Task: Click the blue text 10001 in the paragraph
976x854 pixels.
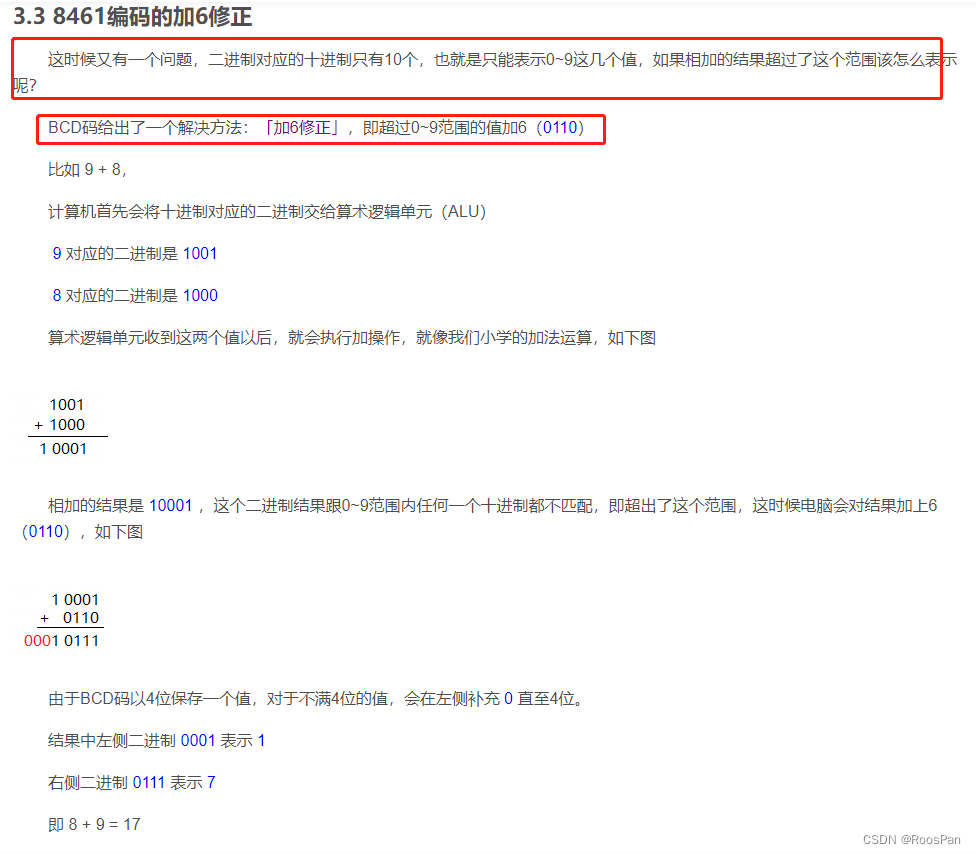Action: tap(170, 506)
